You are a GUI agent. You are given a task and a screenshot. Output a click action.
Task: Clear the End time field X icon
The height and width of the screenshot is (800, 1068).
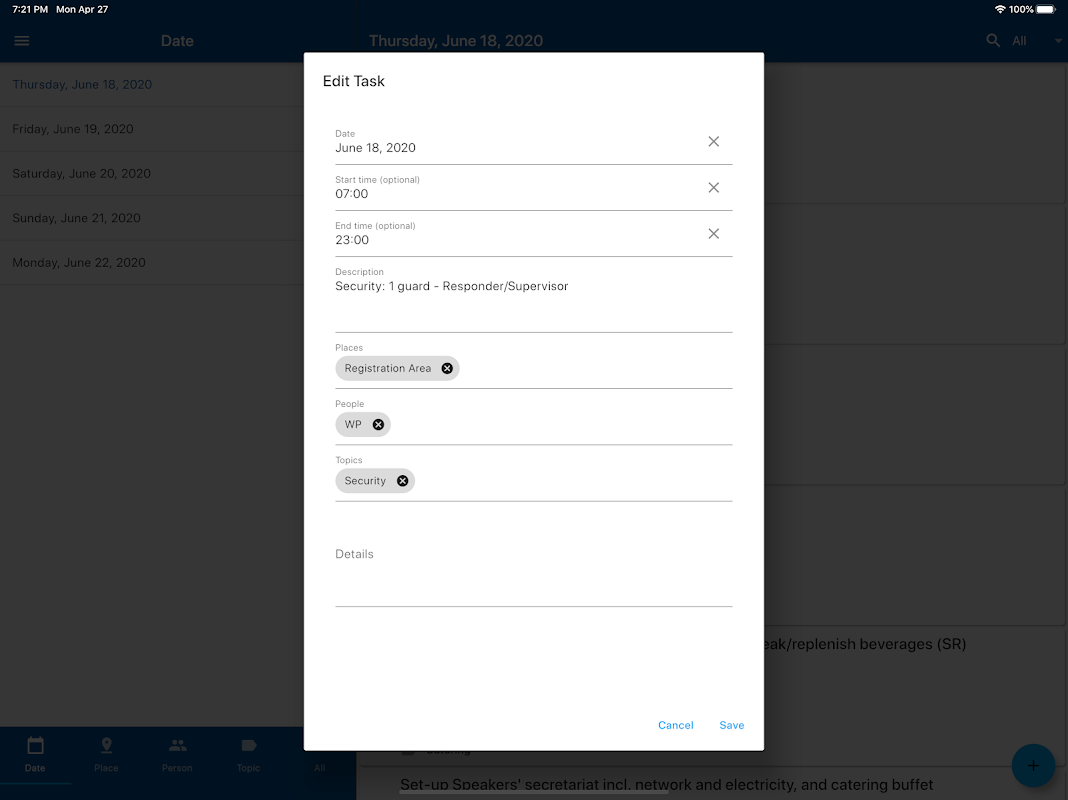pyautogui.click(x=713, y=234)
